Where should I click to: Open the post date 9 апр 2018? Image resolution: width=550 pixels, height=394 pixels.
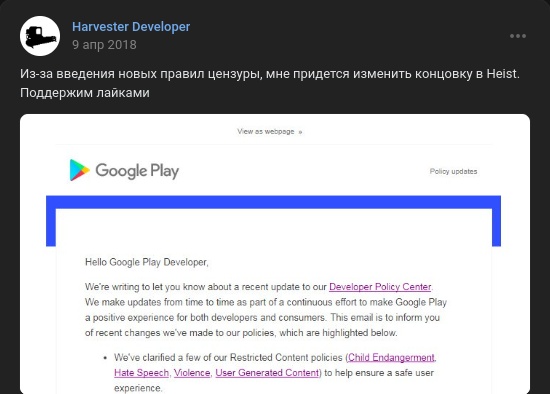(104, 45)
